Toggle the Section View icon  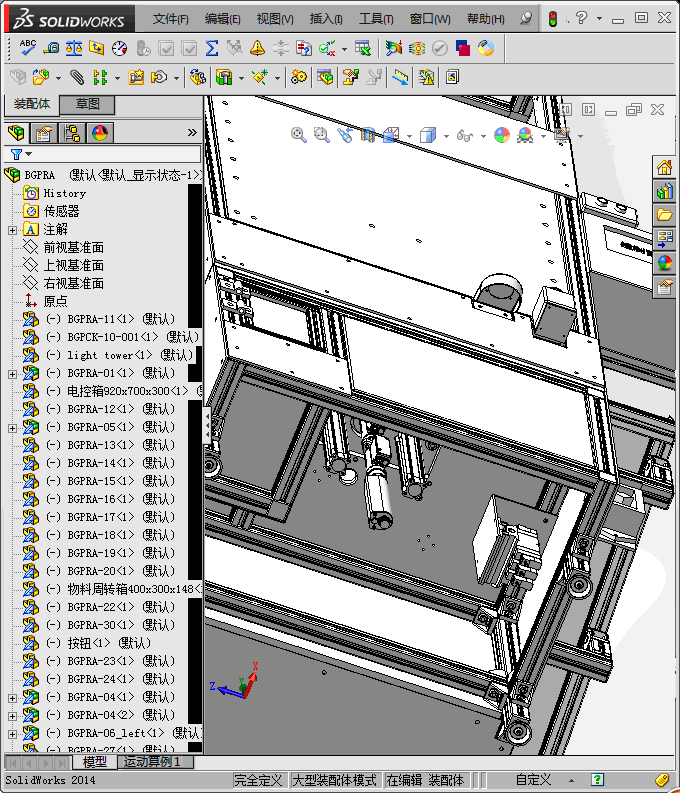coord(368,135)
